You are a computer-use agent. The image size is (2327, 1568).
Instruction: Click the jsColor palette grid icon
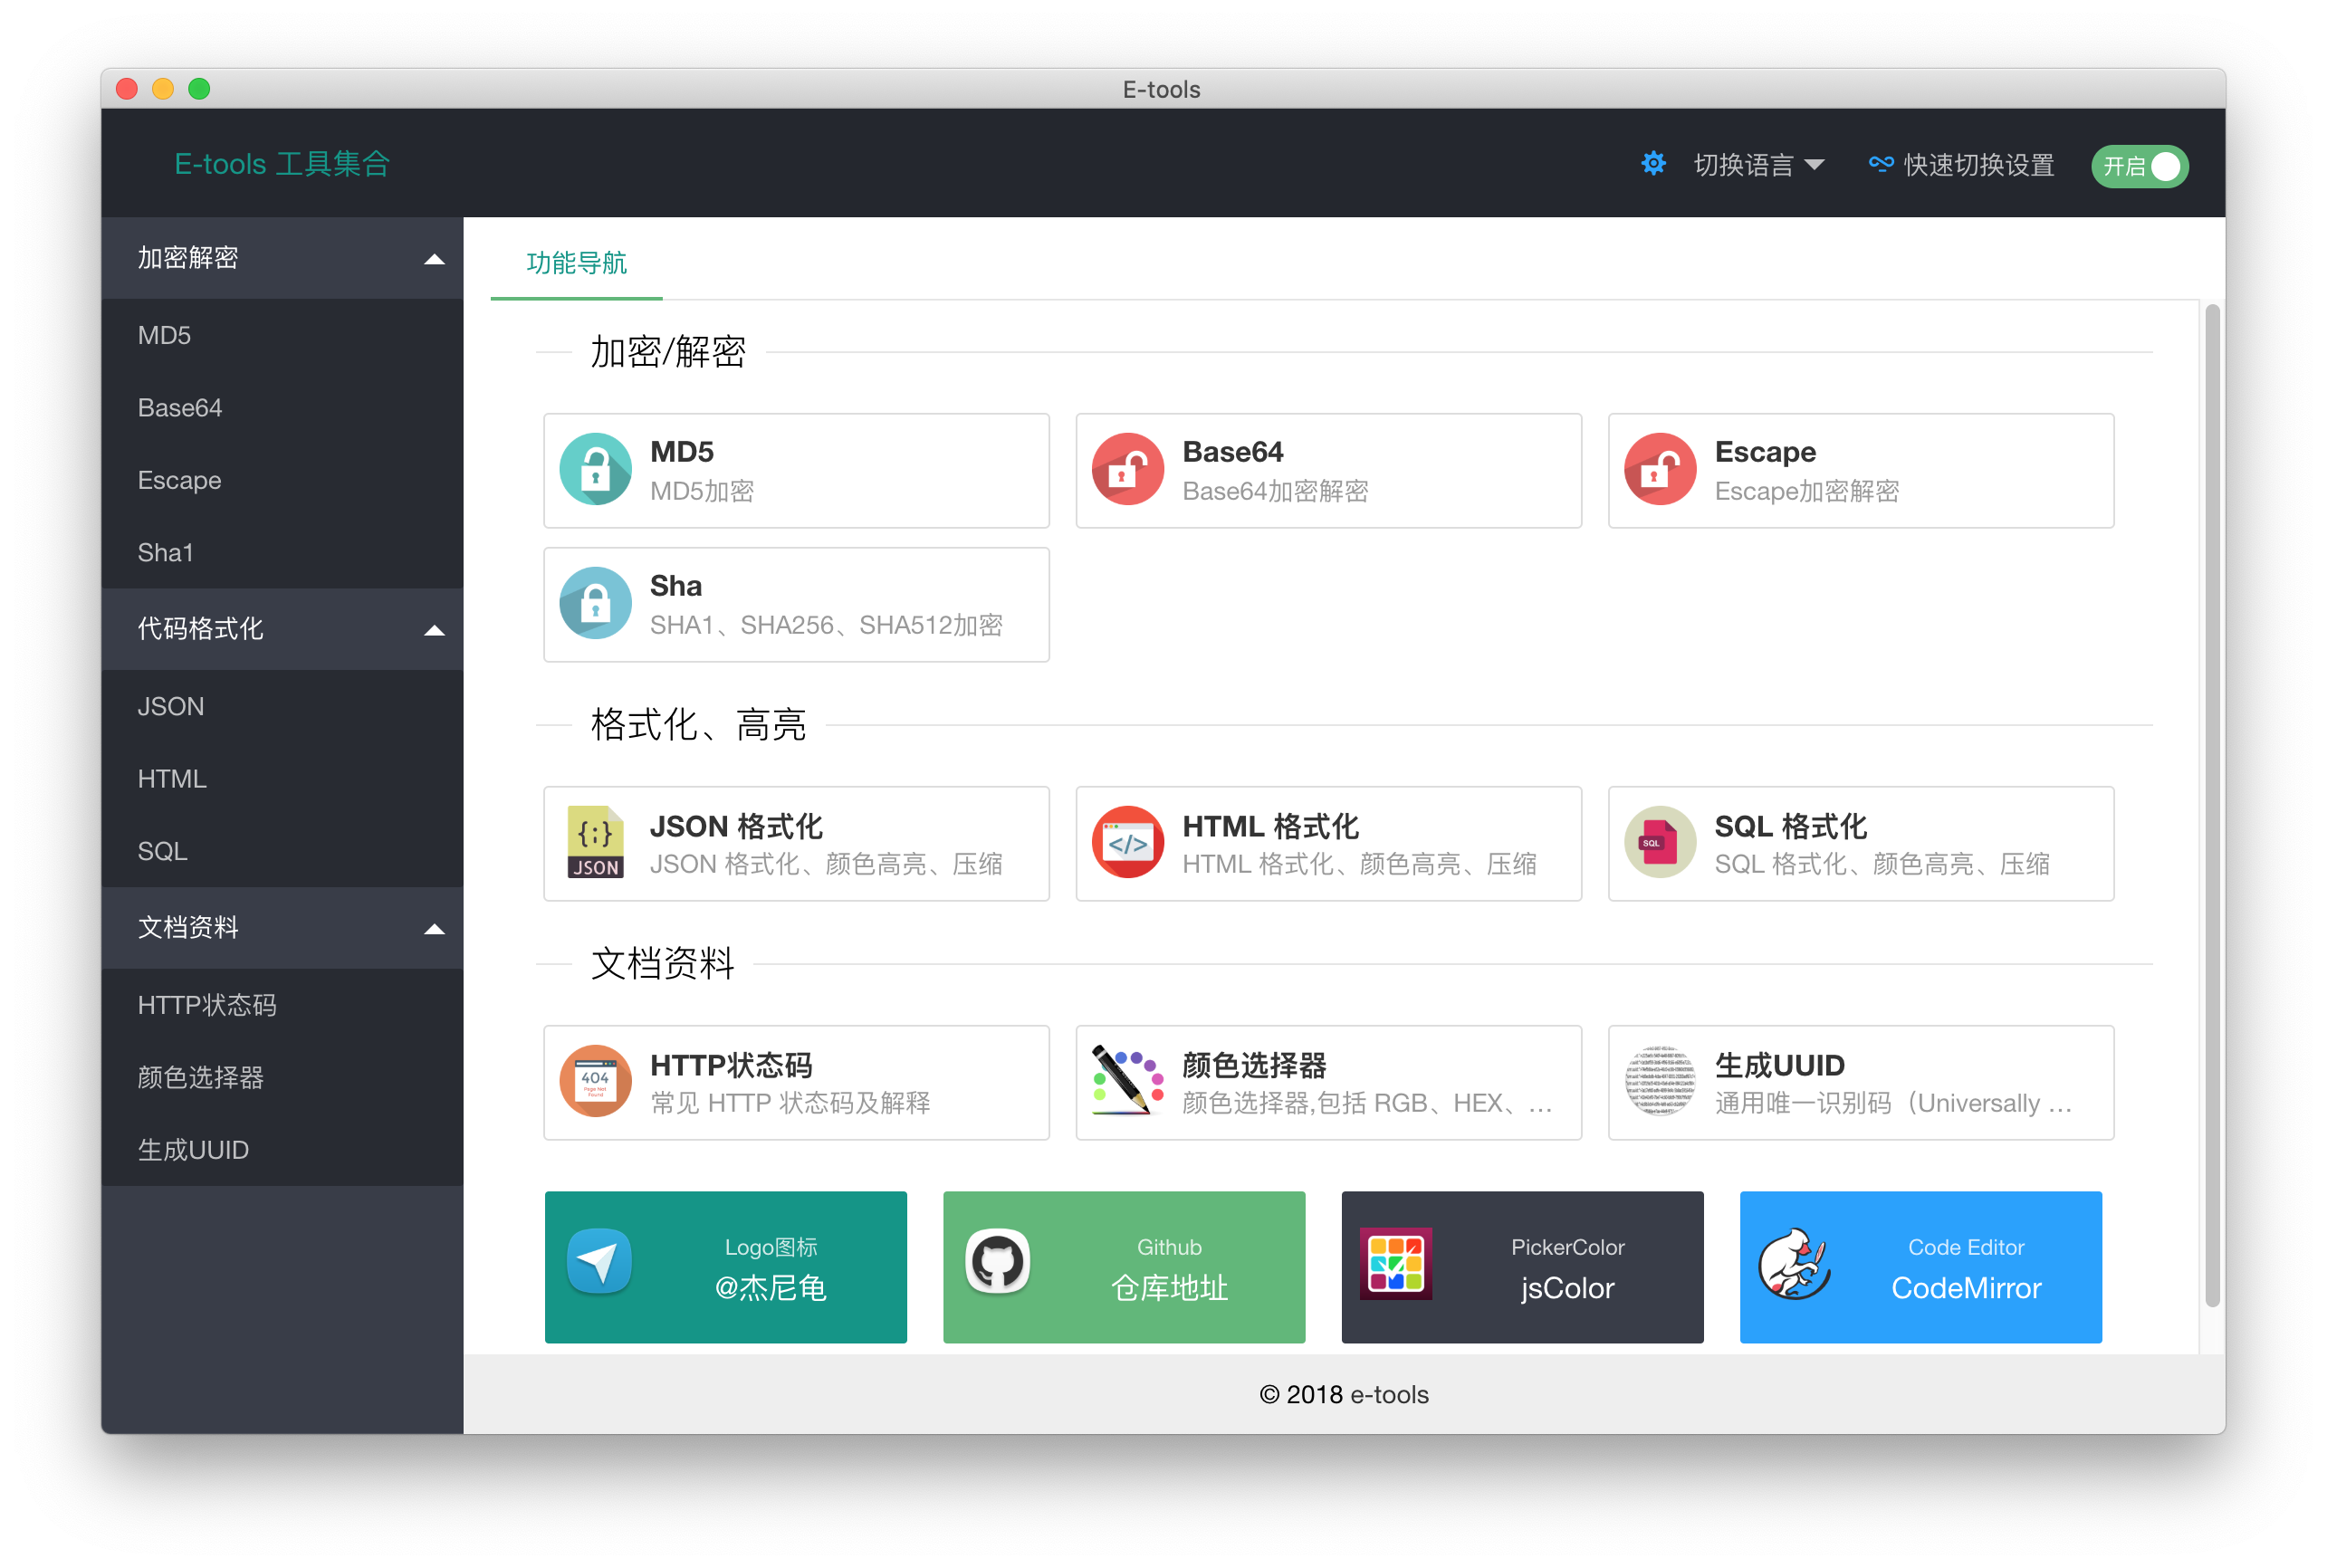1395,1264
